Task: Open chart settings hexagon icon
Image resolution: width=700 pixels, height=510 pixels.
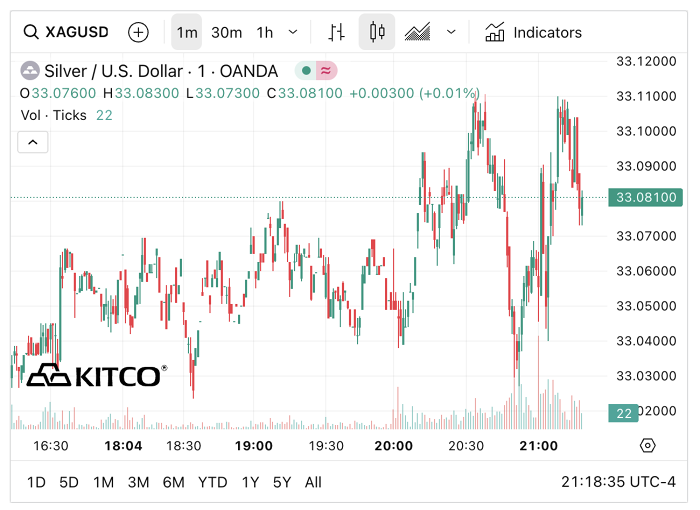Action: pyautogui.click(x=647, y=445)
